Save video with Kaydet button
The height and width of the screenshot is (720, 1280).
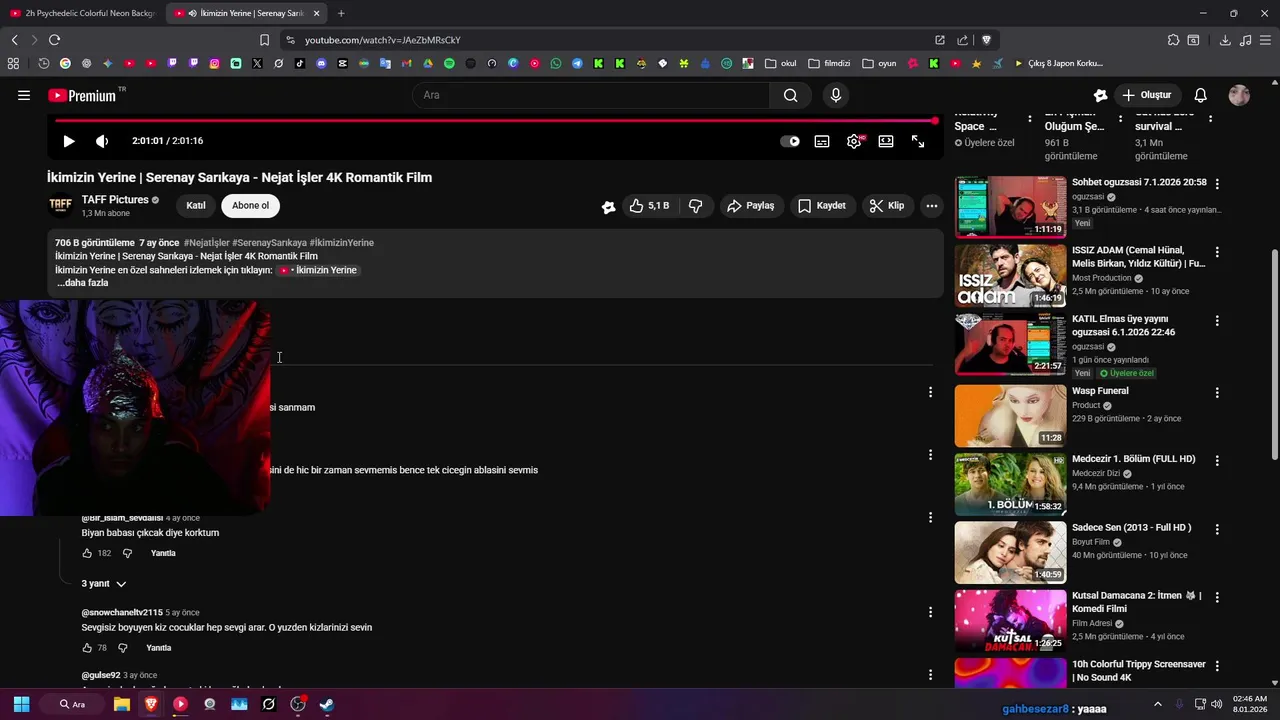click(822, 206)
